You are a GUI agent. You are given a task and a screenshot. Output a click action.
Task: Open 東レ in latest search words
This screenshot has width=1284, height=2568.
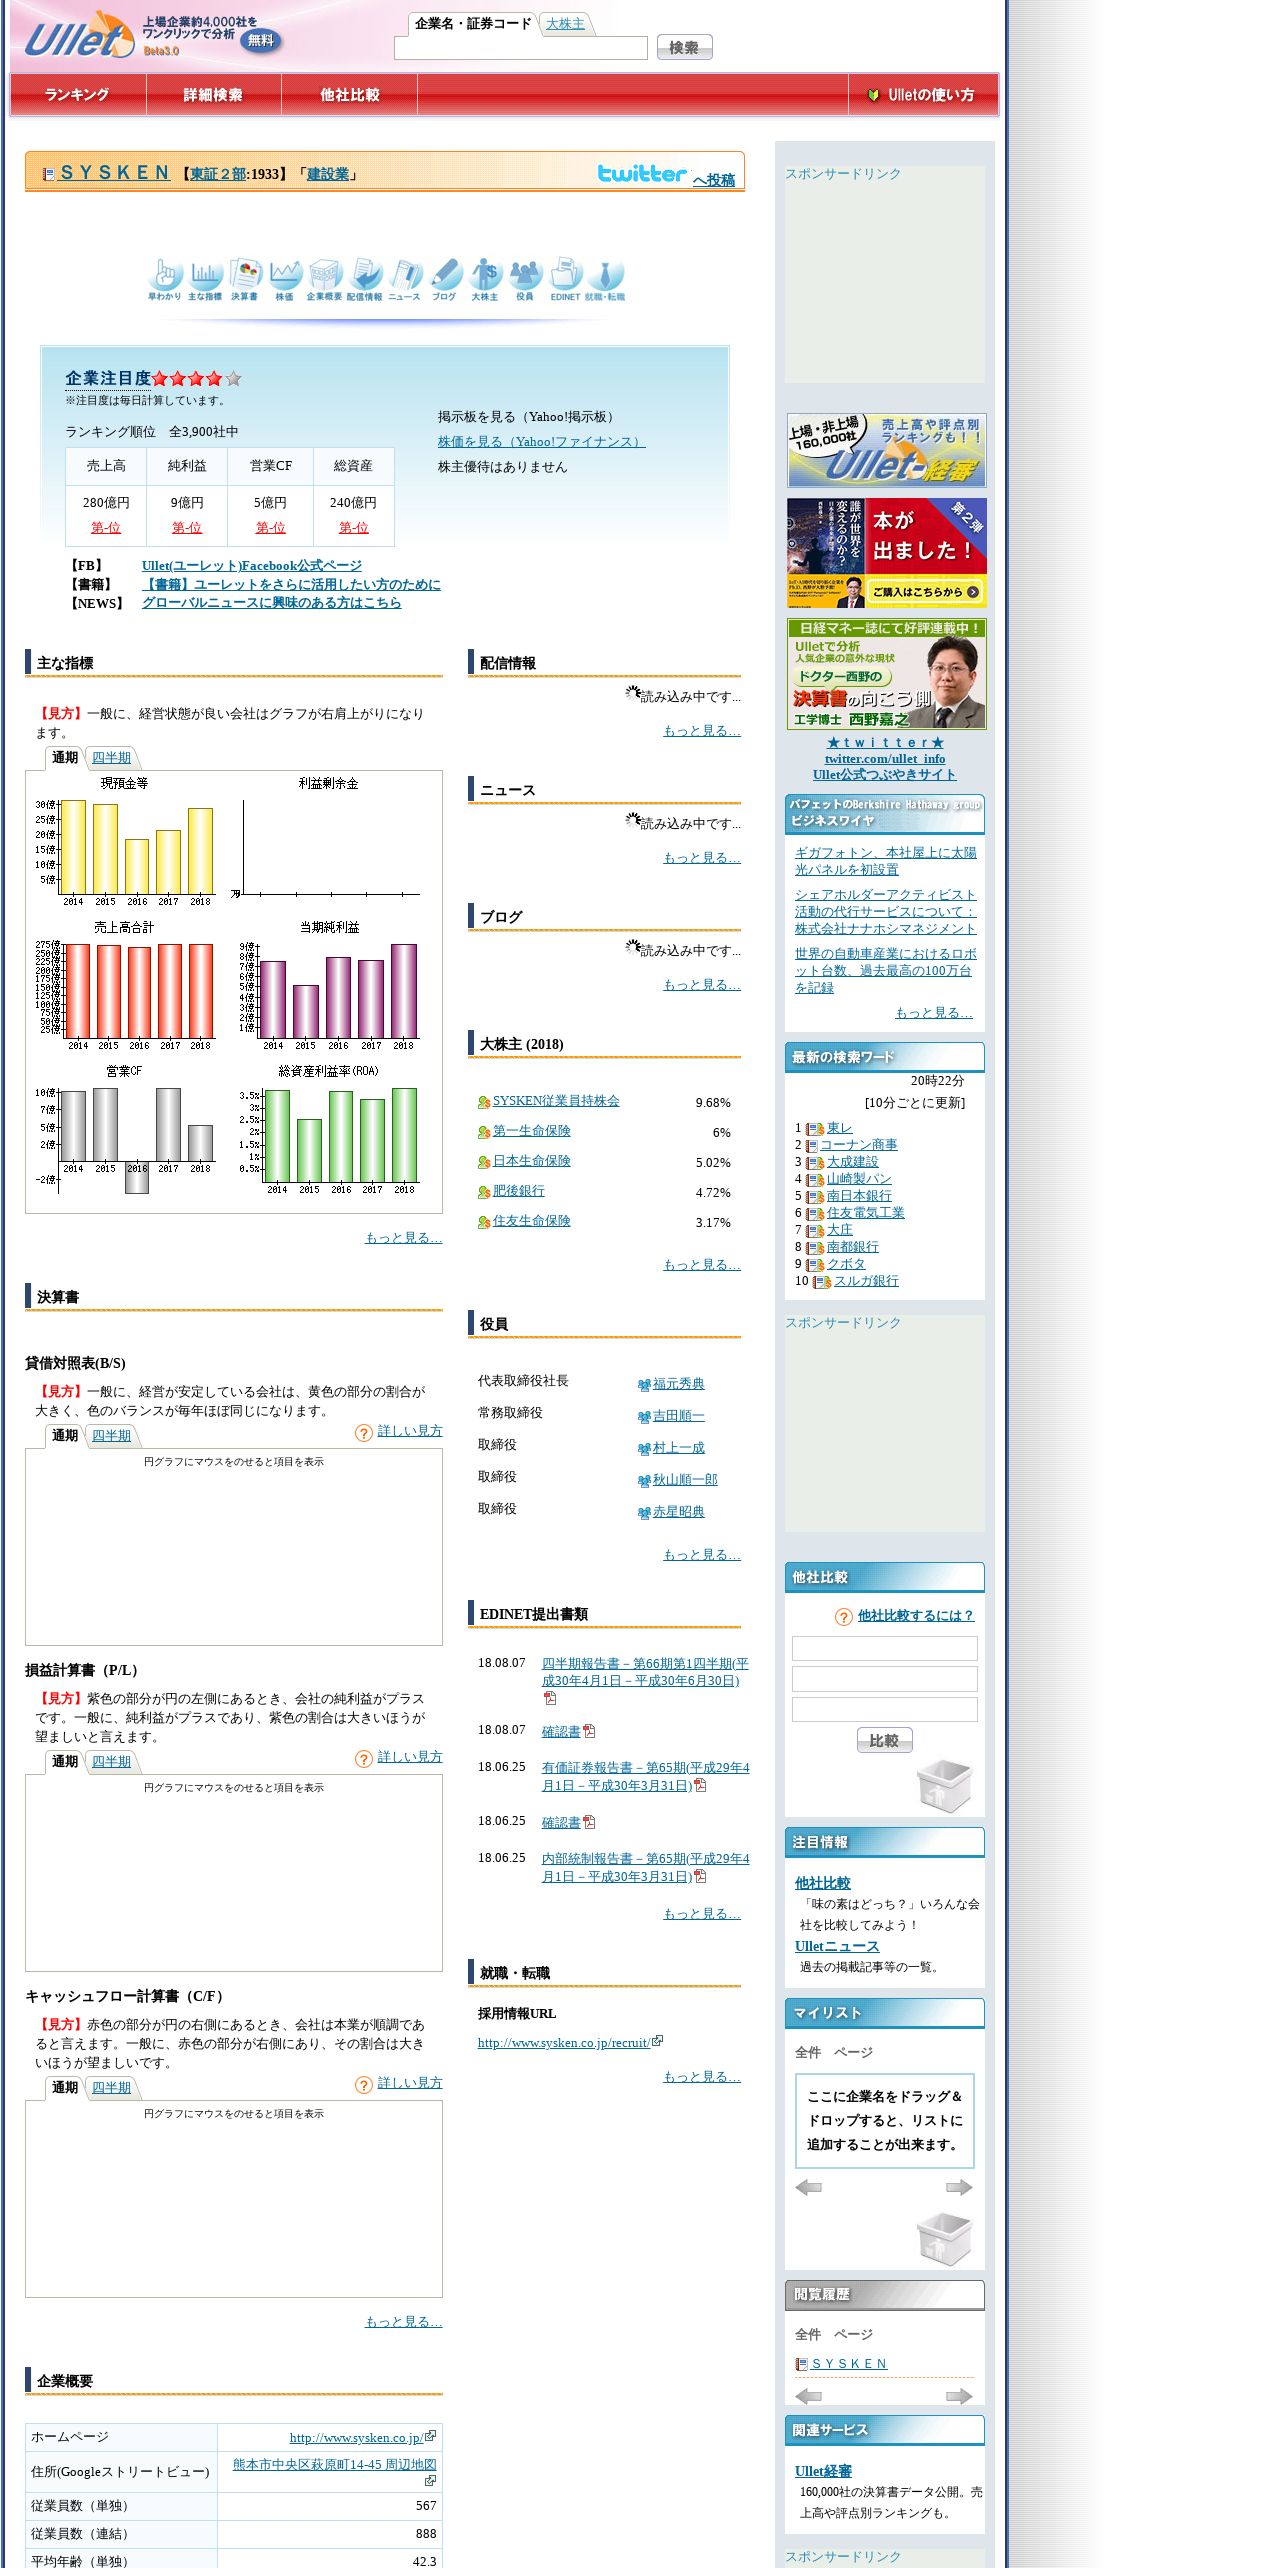pos(840,1128)
